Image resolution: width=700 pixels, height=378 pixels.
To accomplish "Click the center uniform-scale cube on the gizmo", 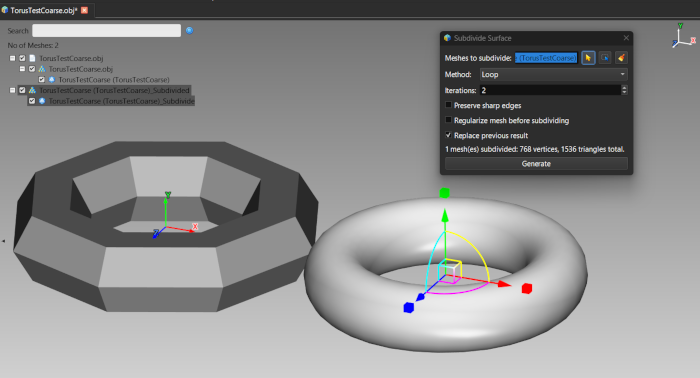I will click(x=450, y=271).
